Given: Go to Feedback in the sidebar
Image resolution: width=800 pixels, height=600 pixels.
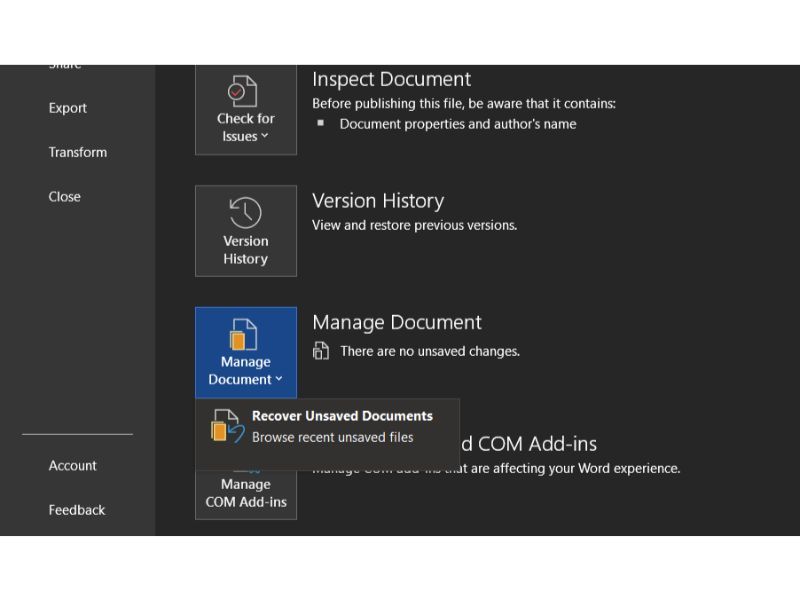Looking at the screenshot, I should pyautogui.click(x=77, y=510).
